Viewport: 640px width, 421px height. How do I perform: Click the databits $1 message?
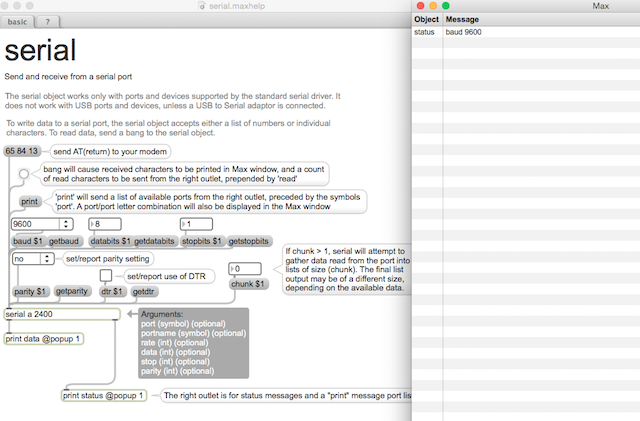[110, 241]
